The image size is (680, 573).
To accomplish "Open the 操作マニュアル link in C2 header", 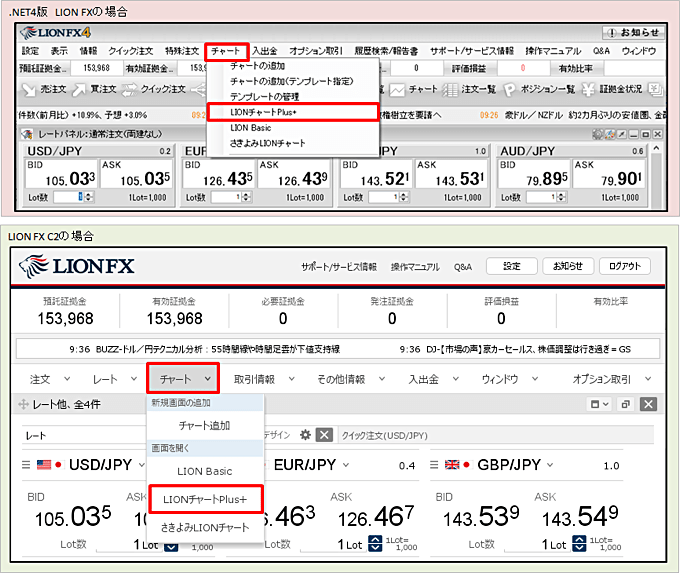I will pyautogui.click(x=415, y=267).
